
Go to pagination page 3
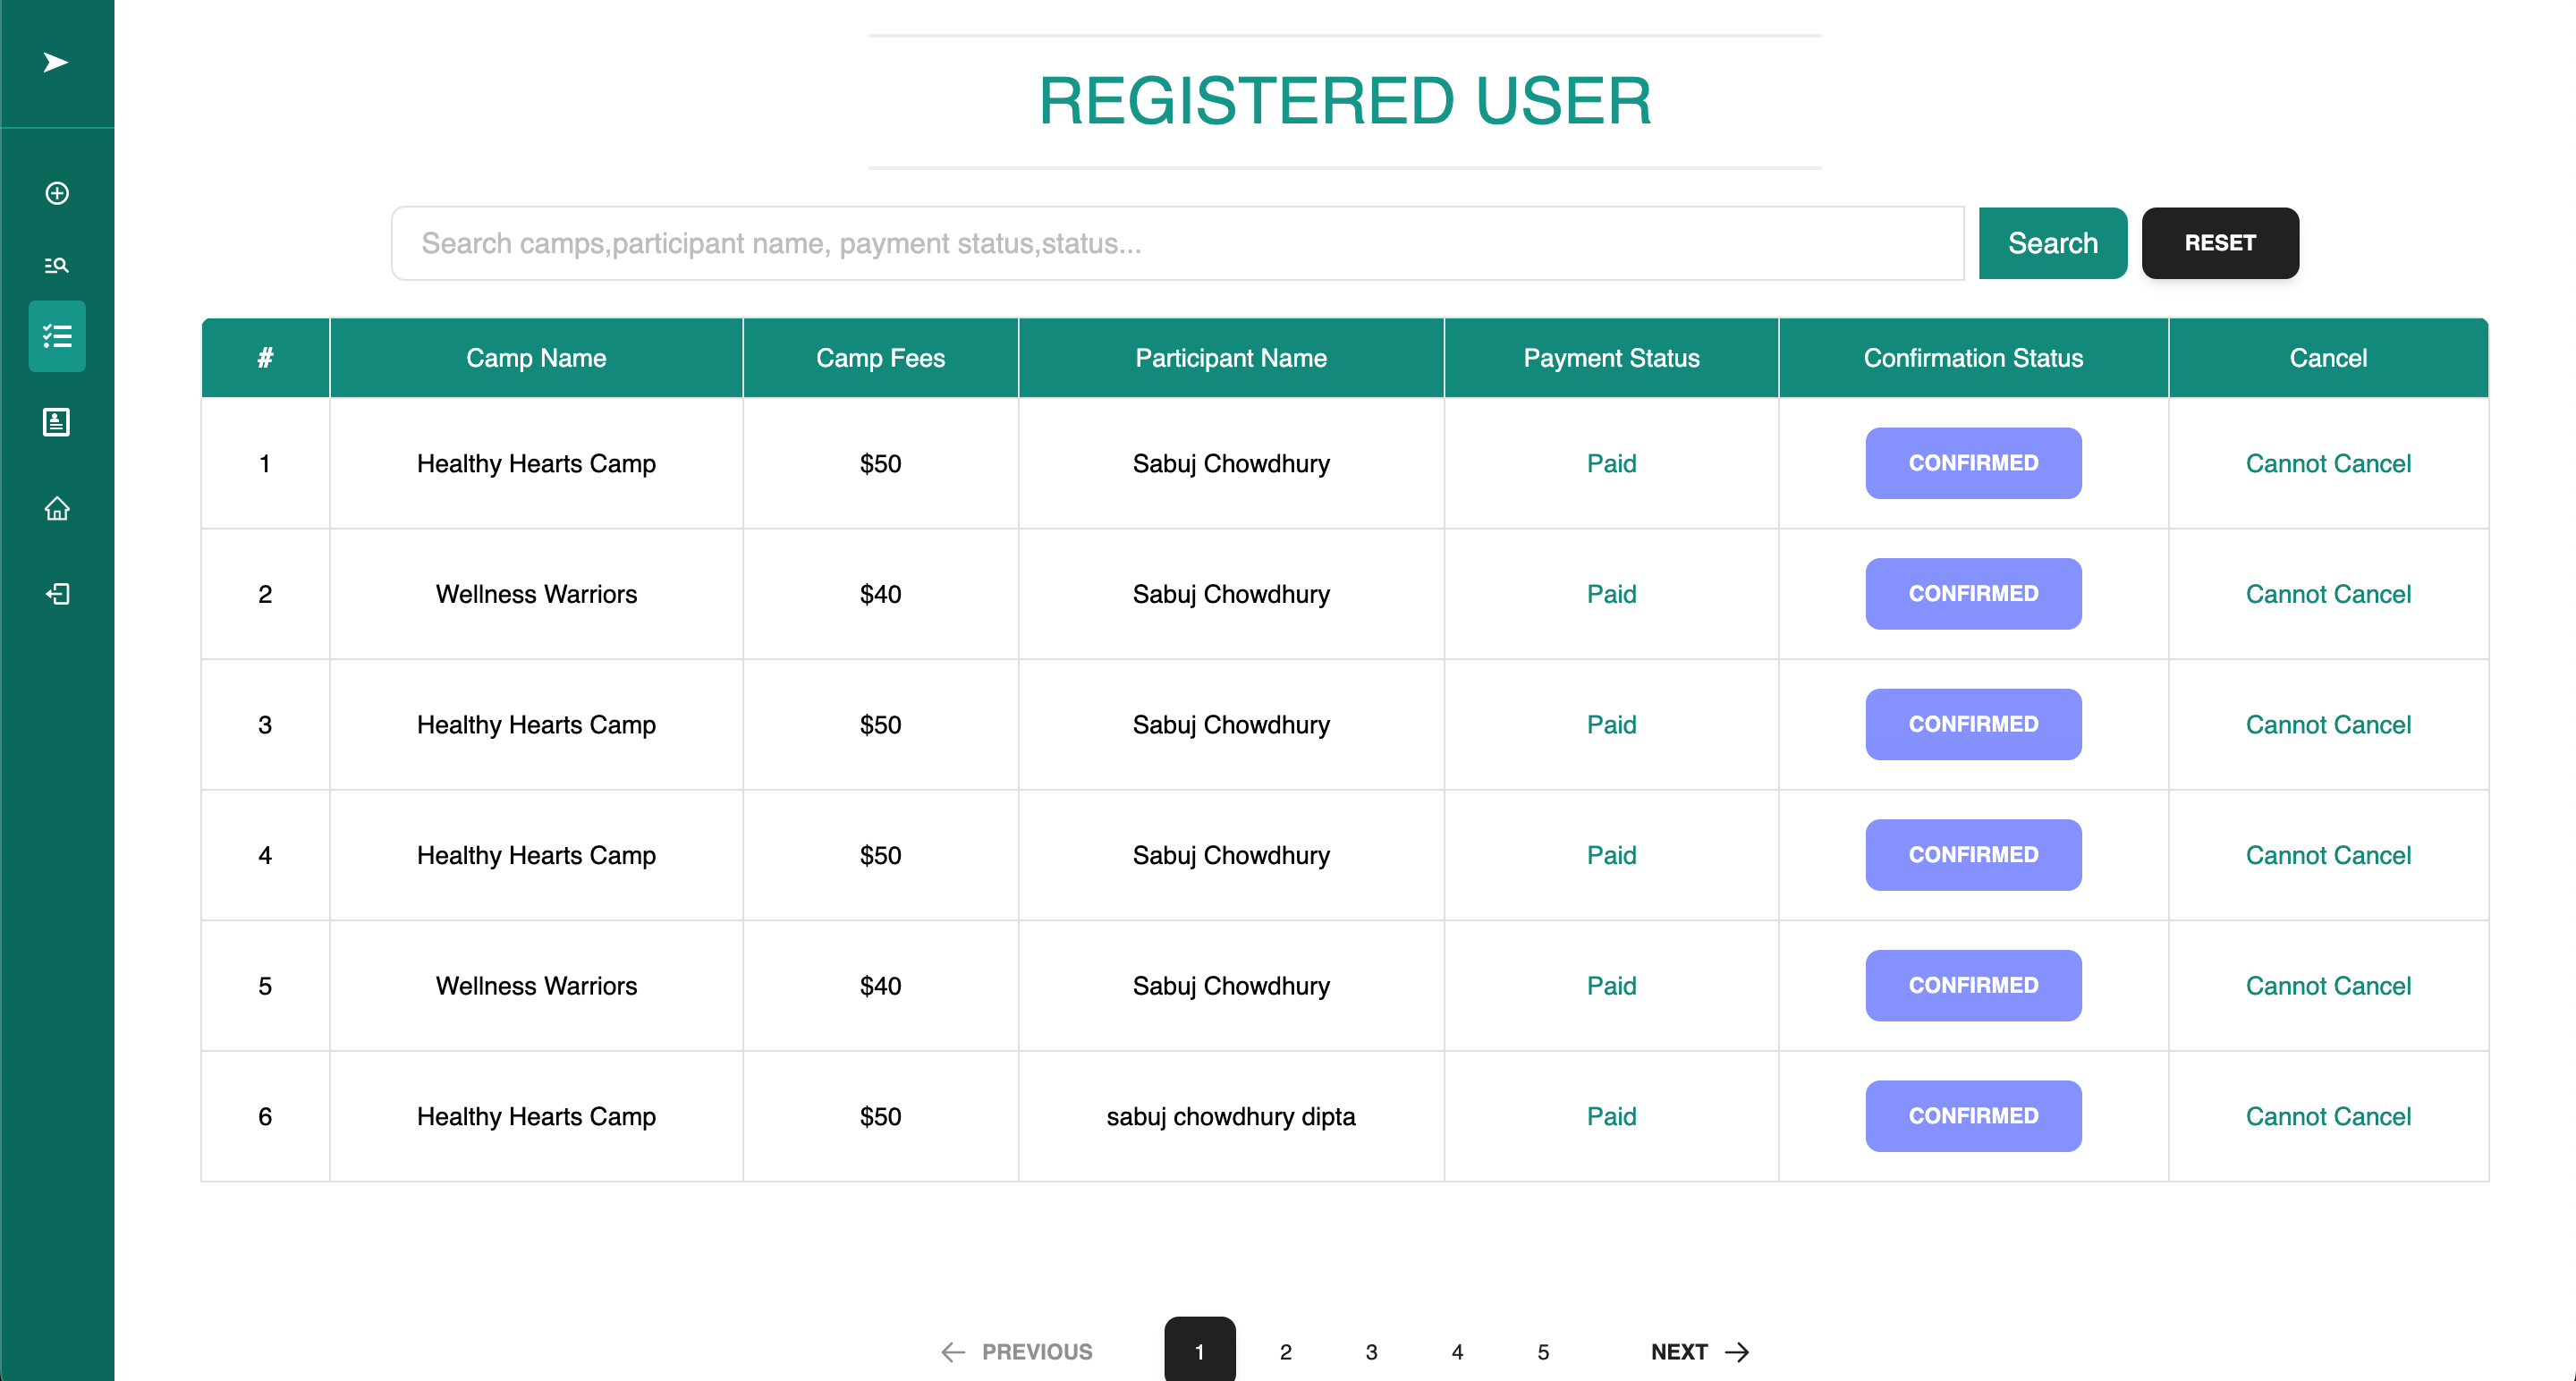pos(1371,1351)
